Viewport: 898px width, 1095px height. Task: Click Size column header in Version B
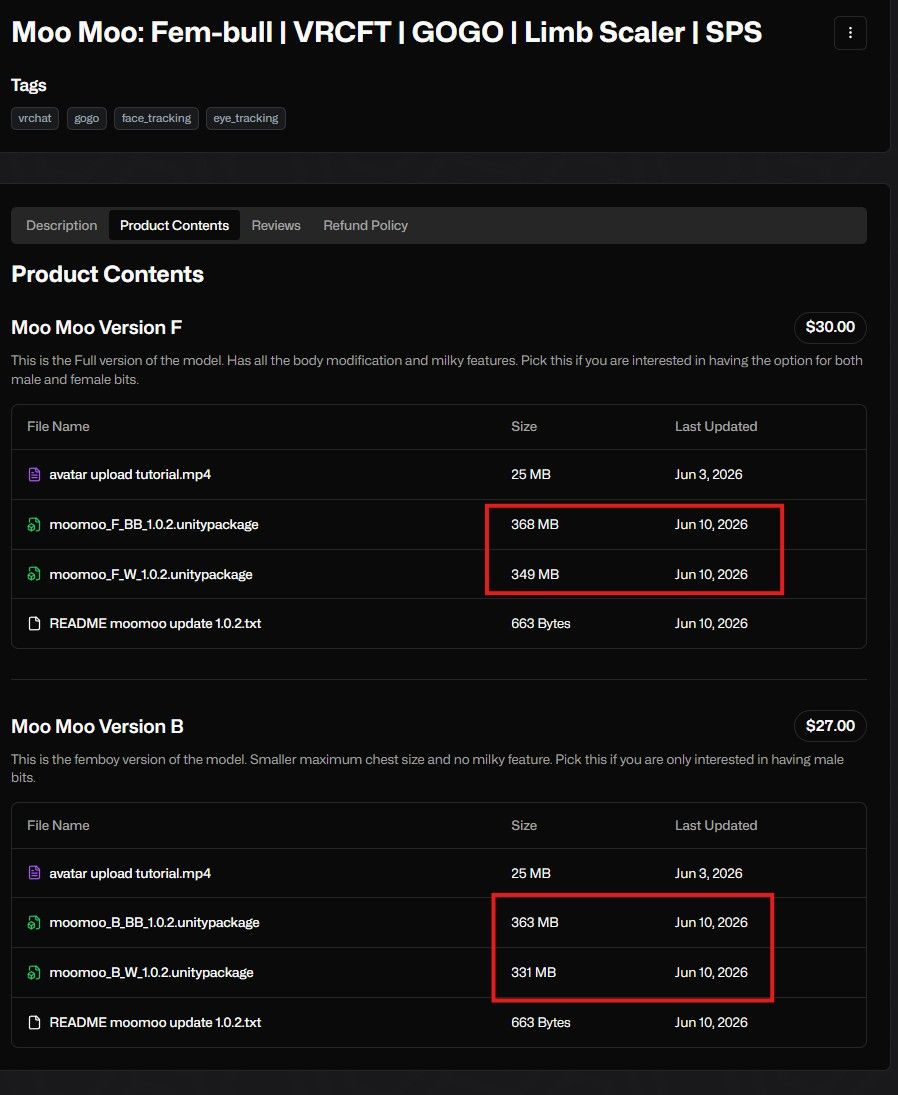click(524, 825)
